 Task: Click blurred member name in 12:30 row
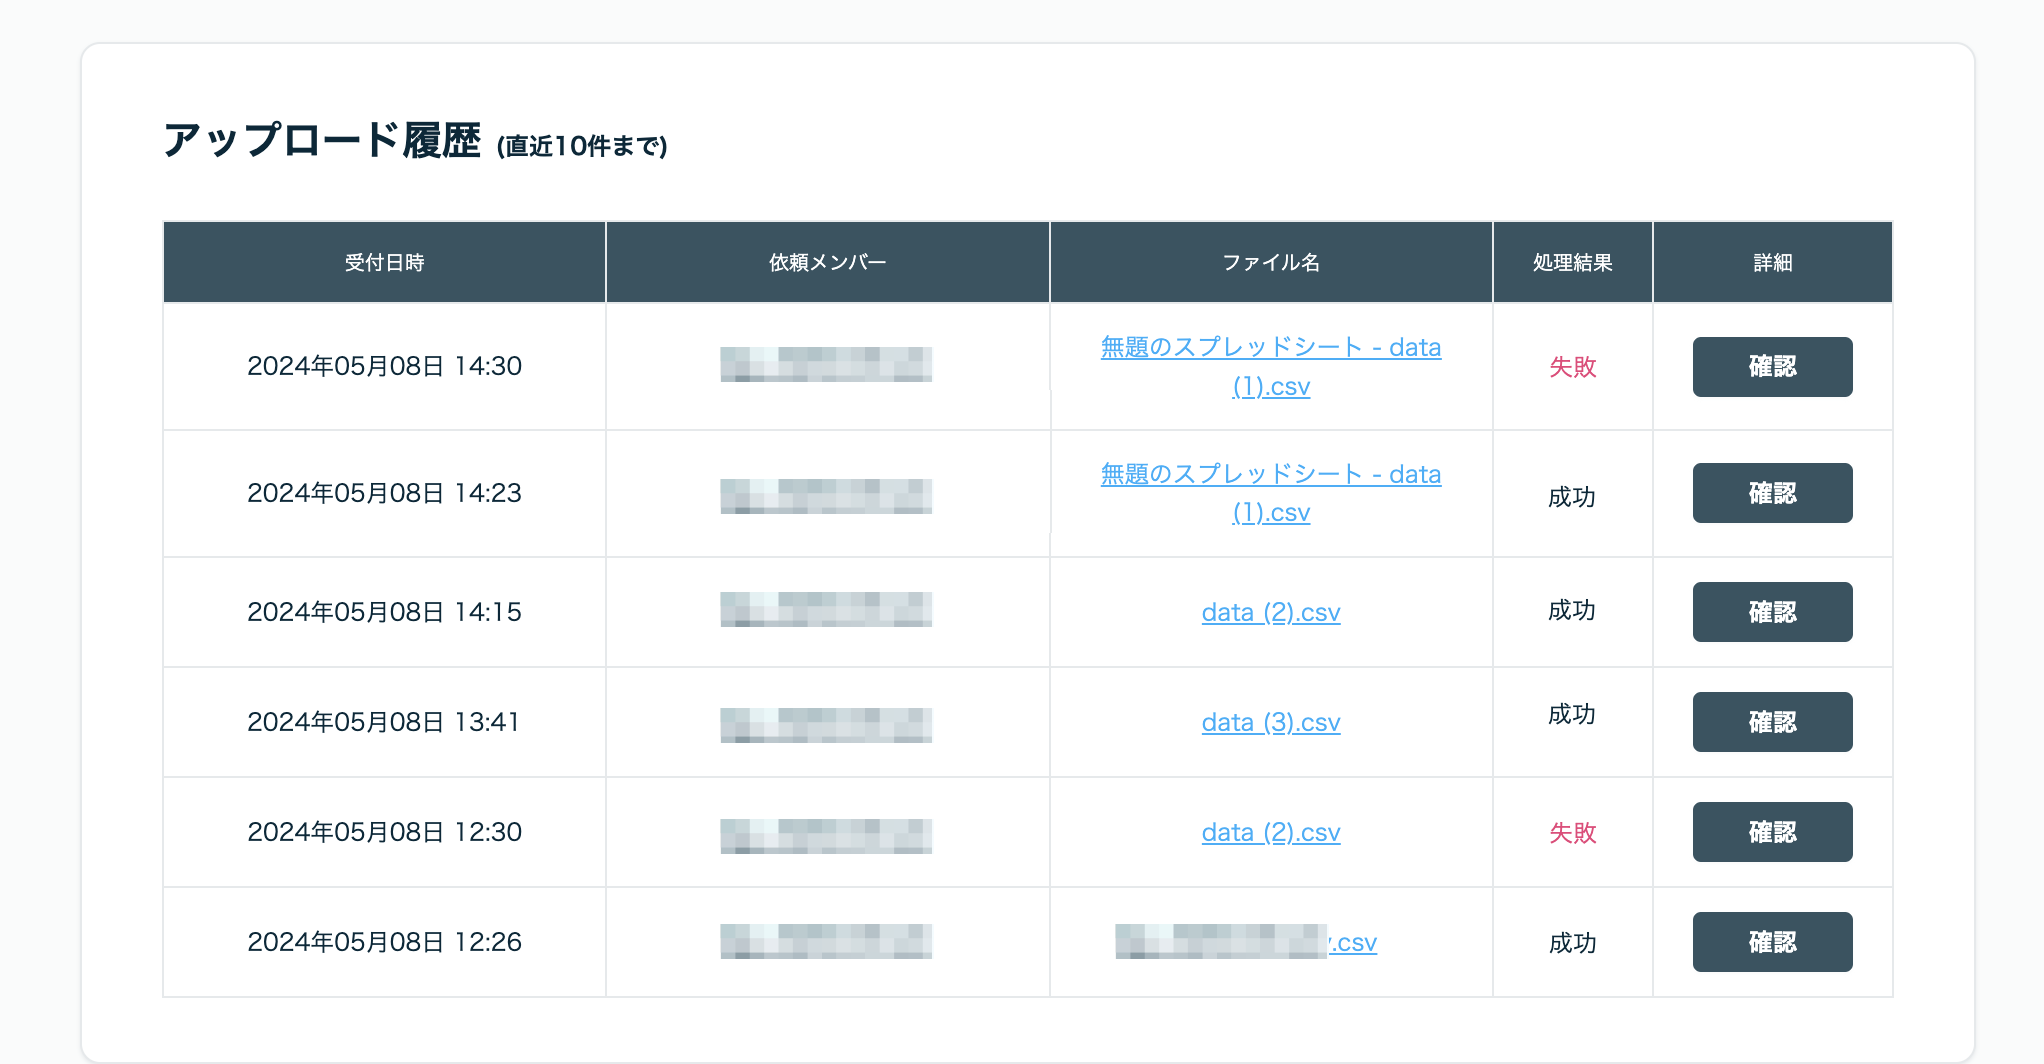pos(826,836)
